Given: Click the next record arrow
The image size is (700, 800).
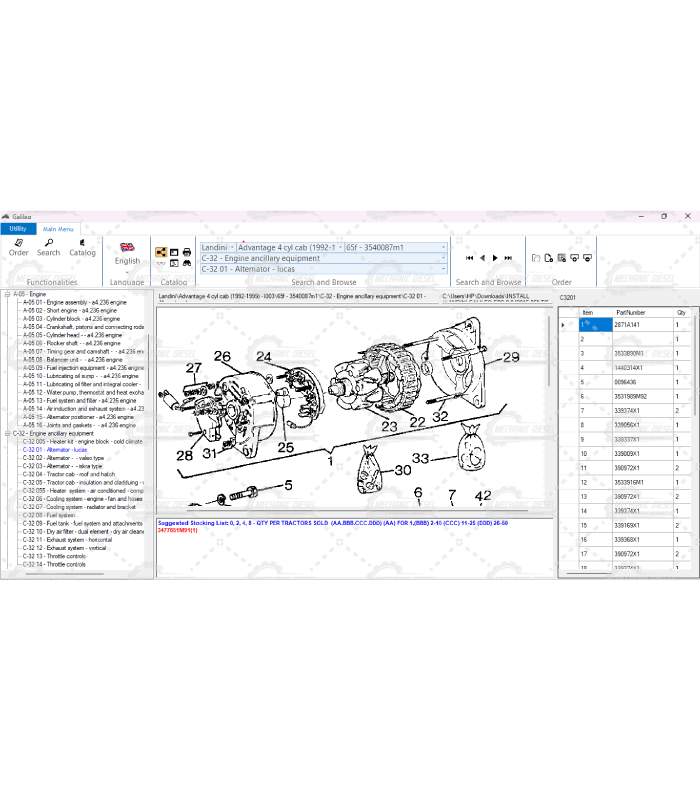Looking at the screenshot, I should pos(495,258).
